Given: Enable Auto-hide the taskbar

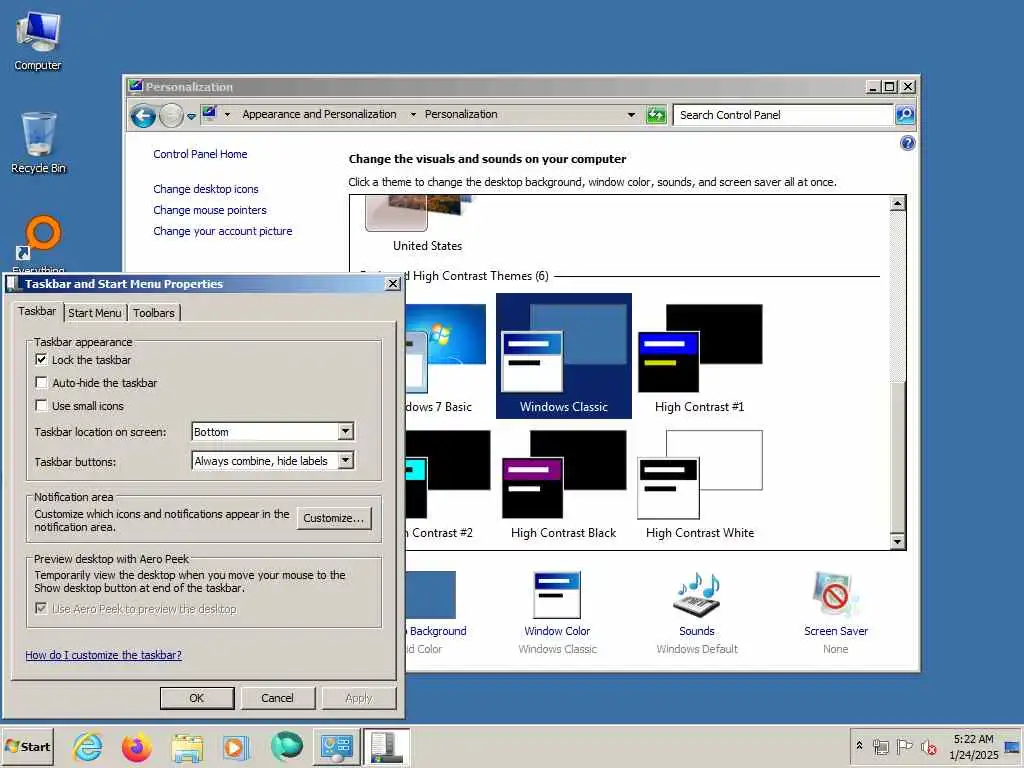Looking at the screenshot, I should (41, 383).
